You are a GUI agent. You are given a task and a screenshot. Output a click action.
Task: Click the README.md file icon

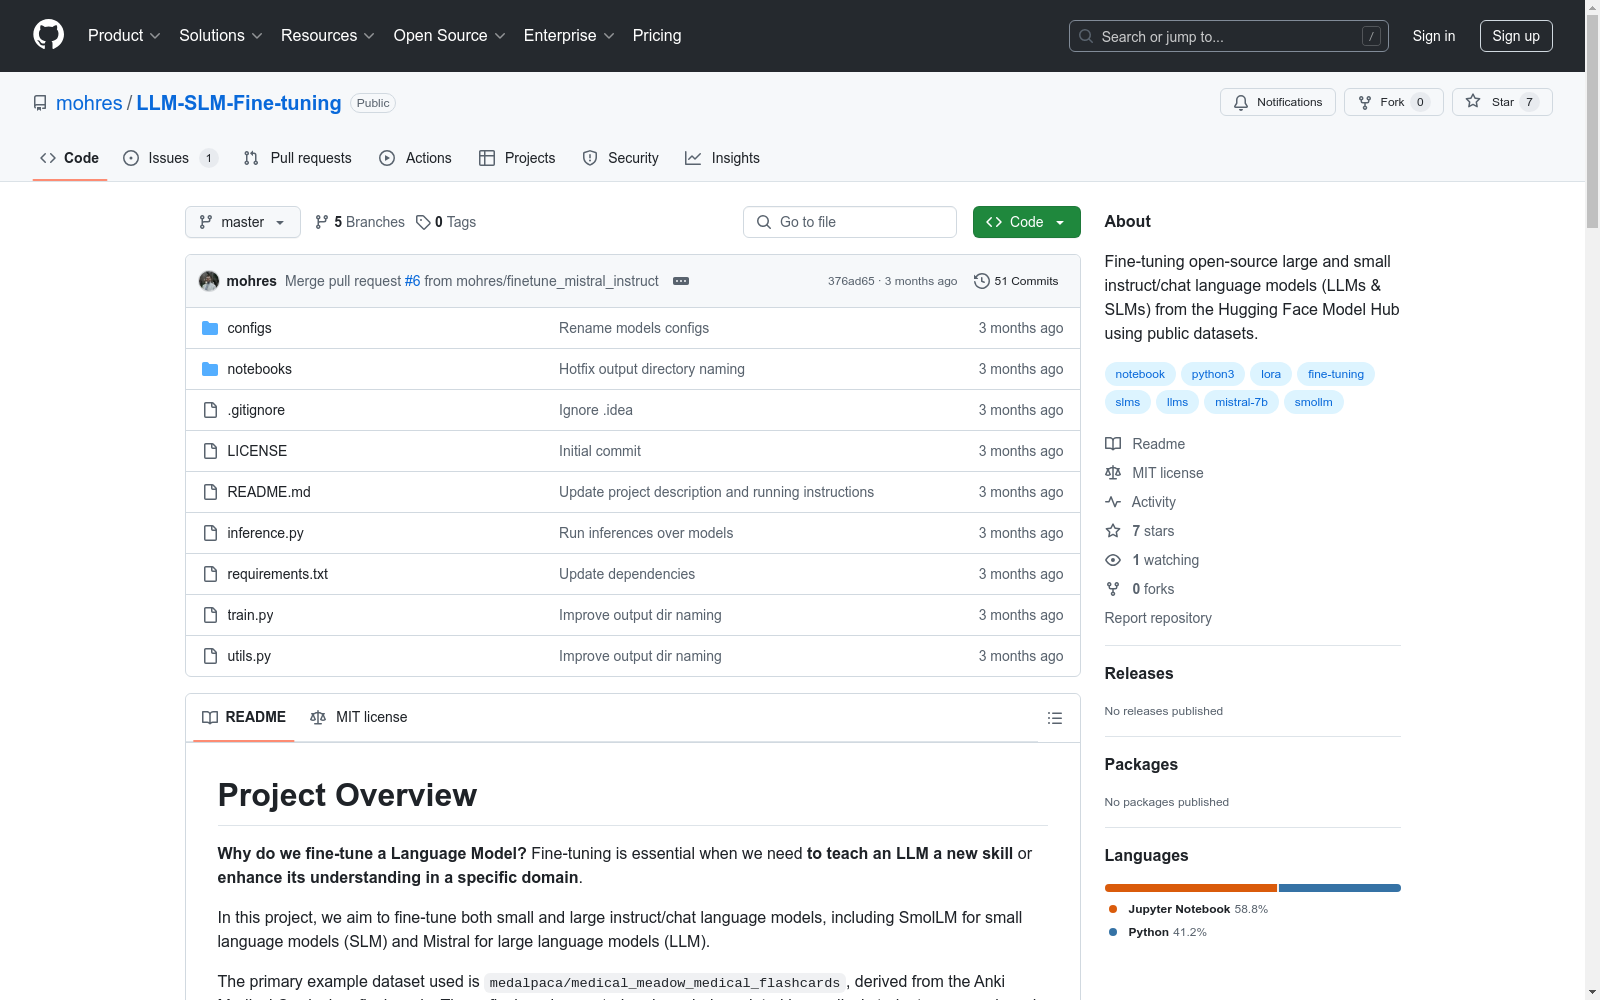point(210,492)
